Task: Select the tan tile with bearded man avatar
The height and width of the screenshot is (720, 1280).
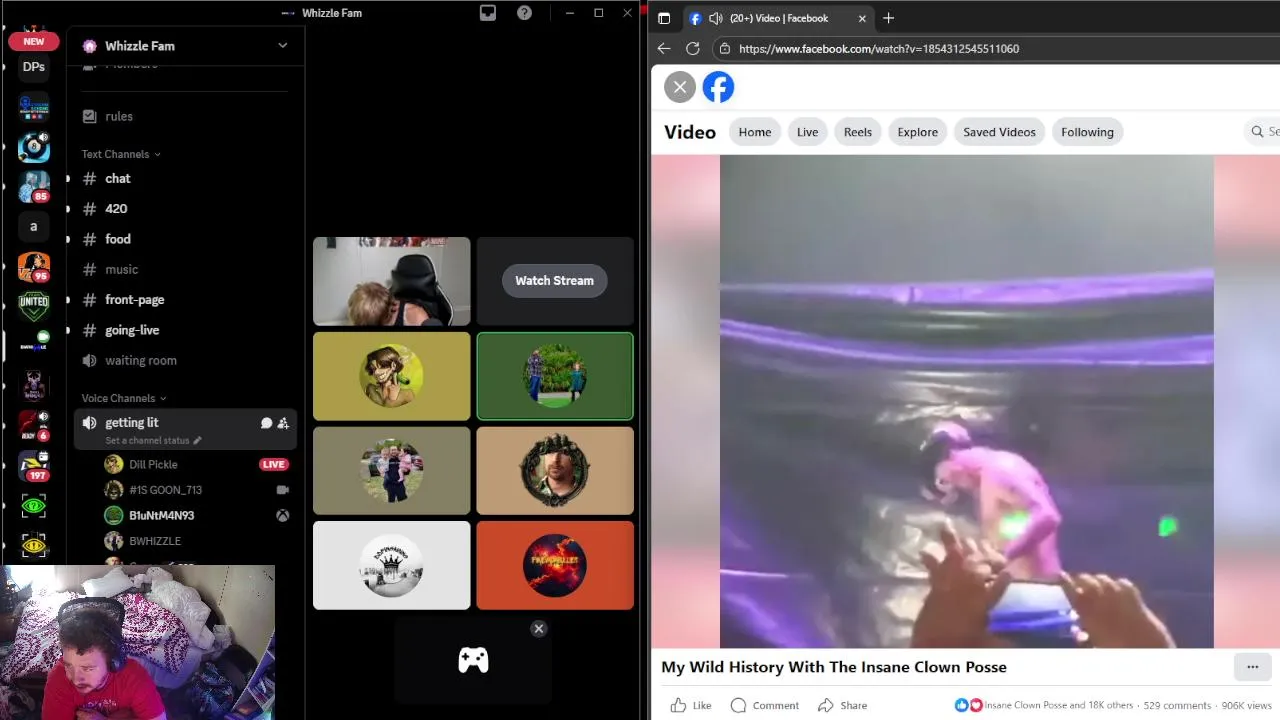Action: (x=555, y=470)
